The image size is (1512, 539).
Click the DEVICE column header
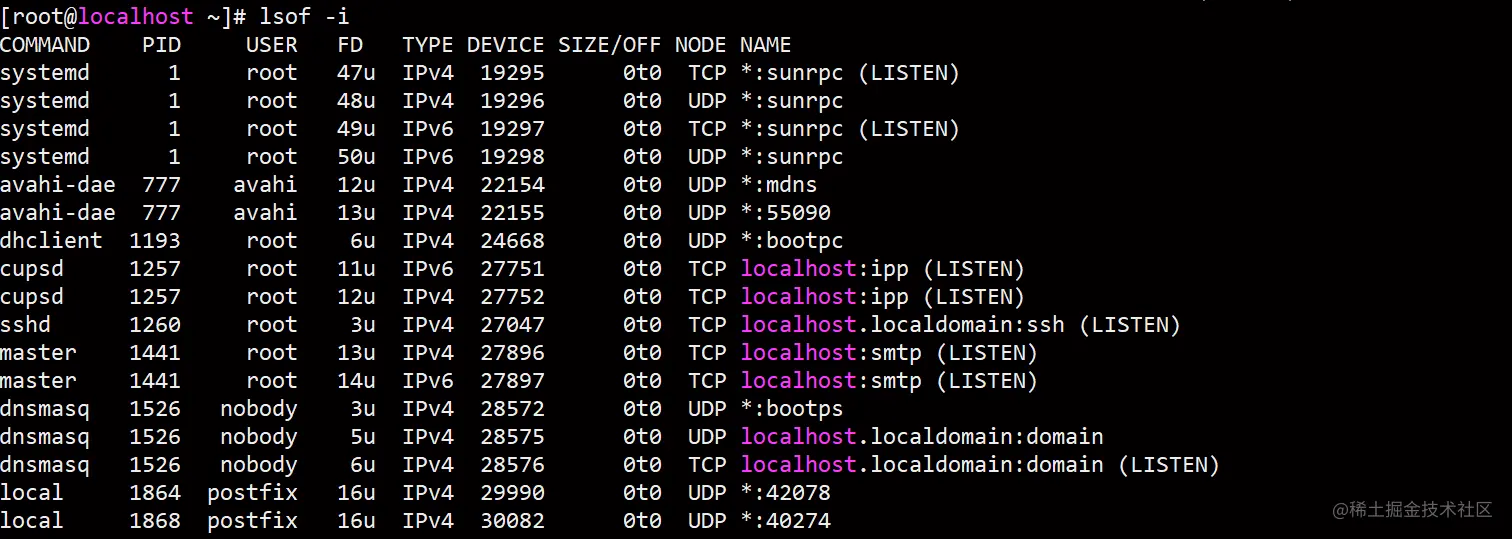[x=506, y=45]
